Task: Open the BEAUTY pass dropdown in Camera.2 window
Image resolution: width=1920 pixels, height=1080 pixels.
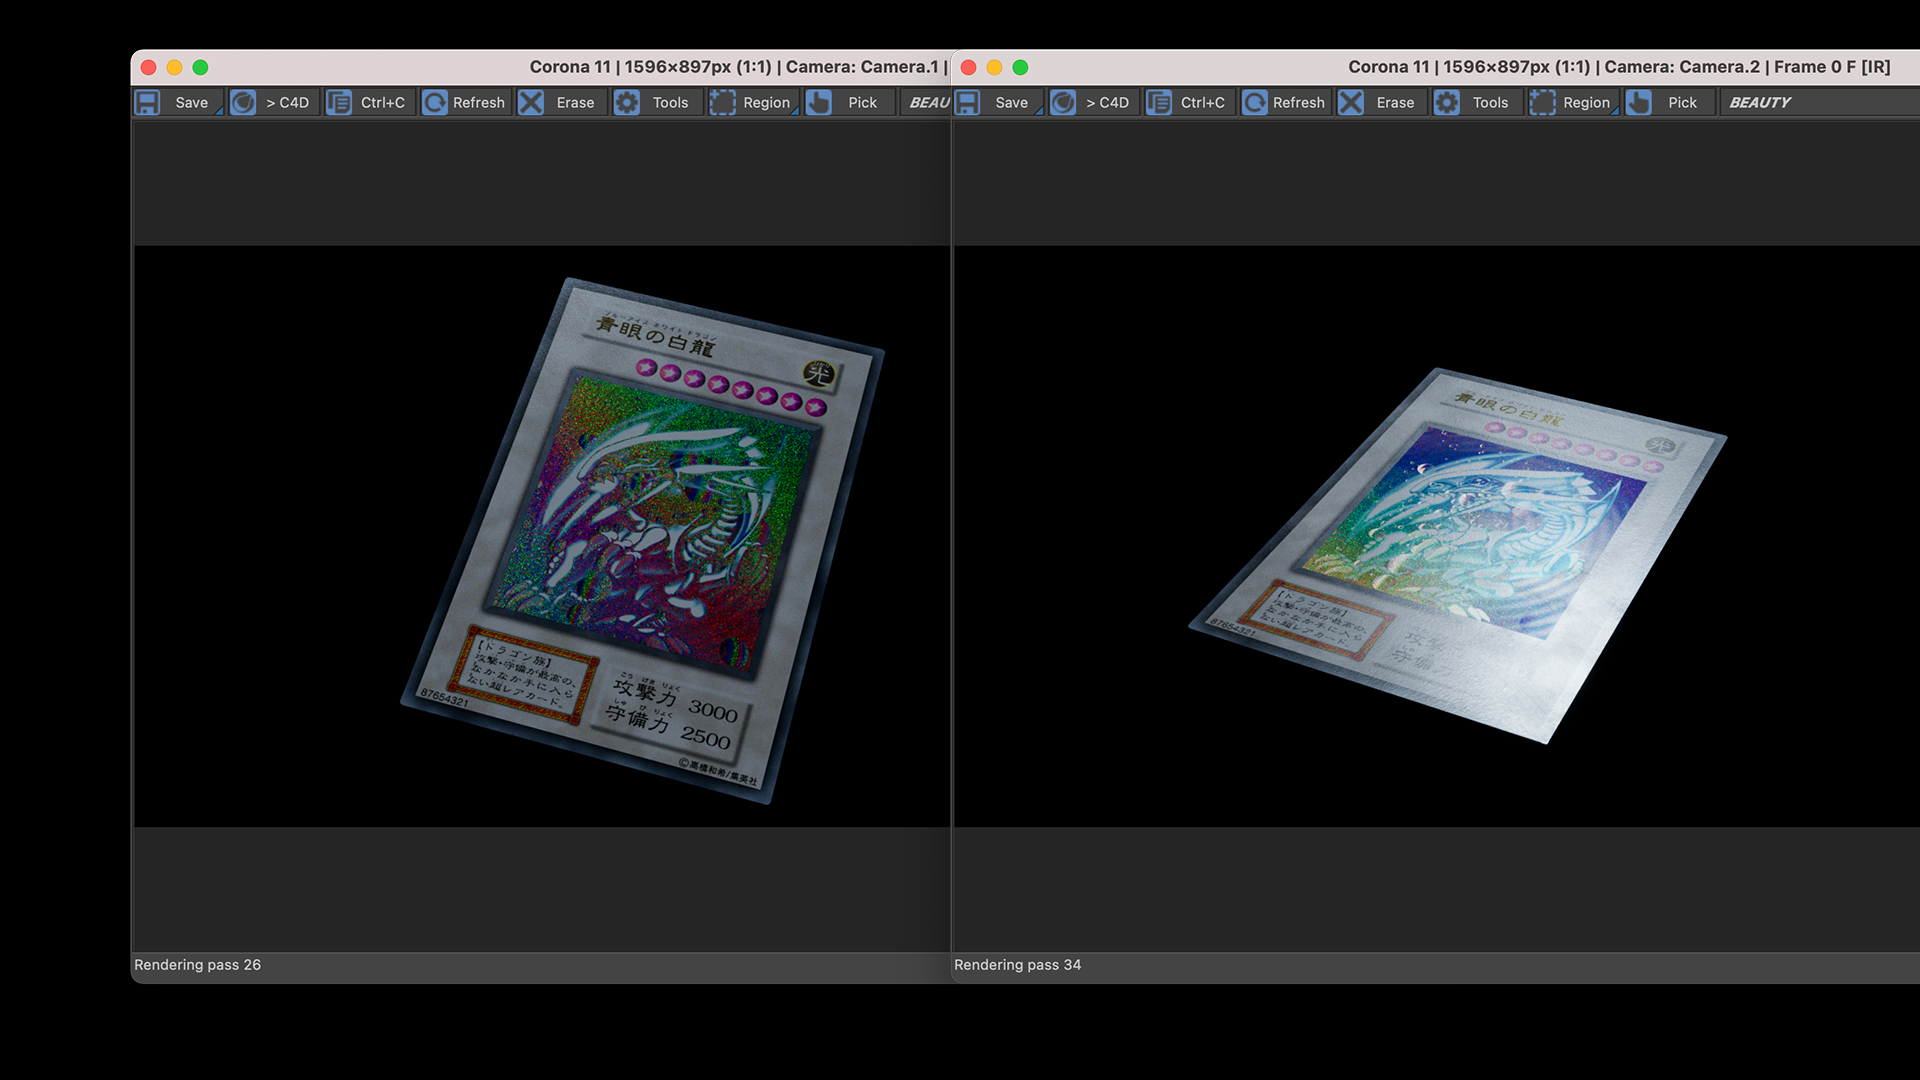Action: (x=1820, y=102)
